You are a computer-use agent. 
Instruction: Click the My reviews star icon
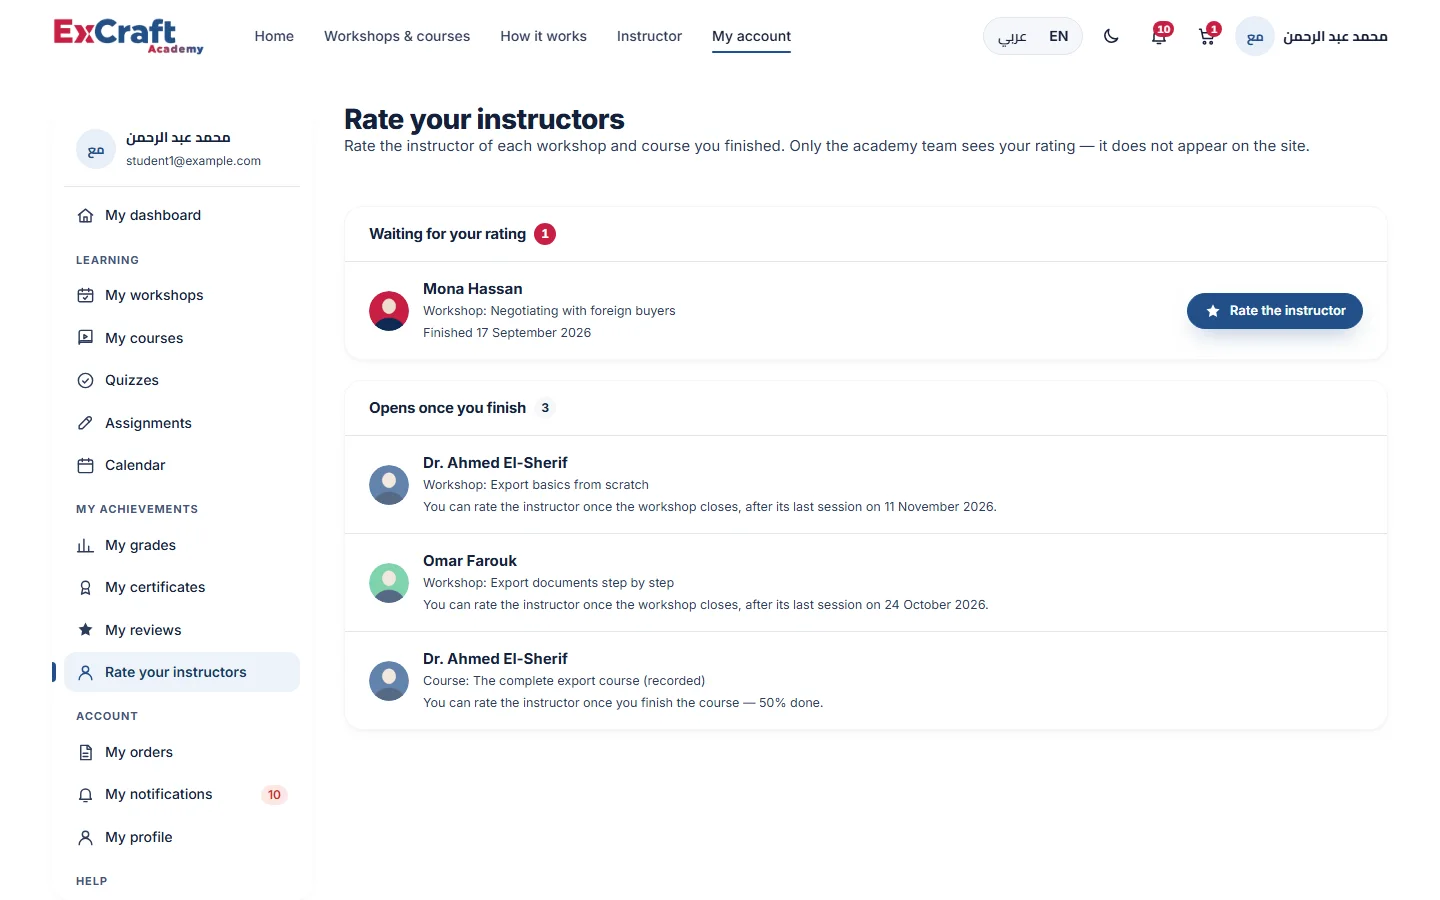pos(85,630)
